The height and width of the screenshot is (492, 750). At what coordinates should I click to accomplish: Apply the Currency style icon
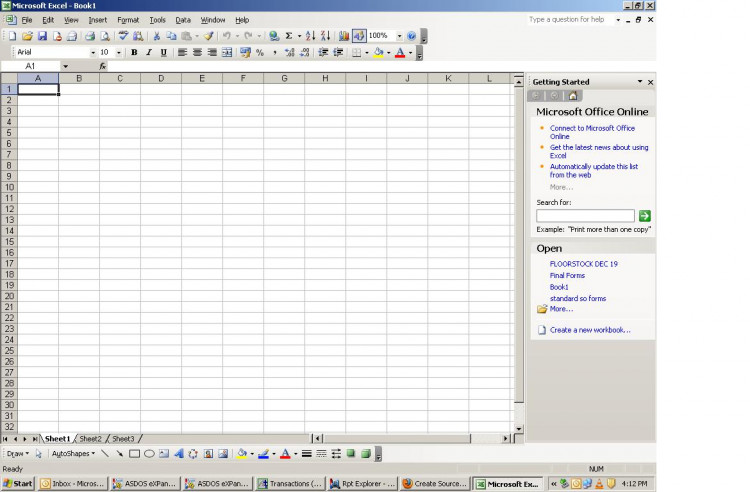pos(245,52)
